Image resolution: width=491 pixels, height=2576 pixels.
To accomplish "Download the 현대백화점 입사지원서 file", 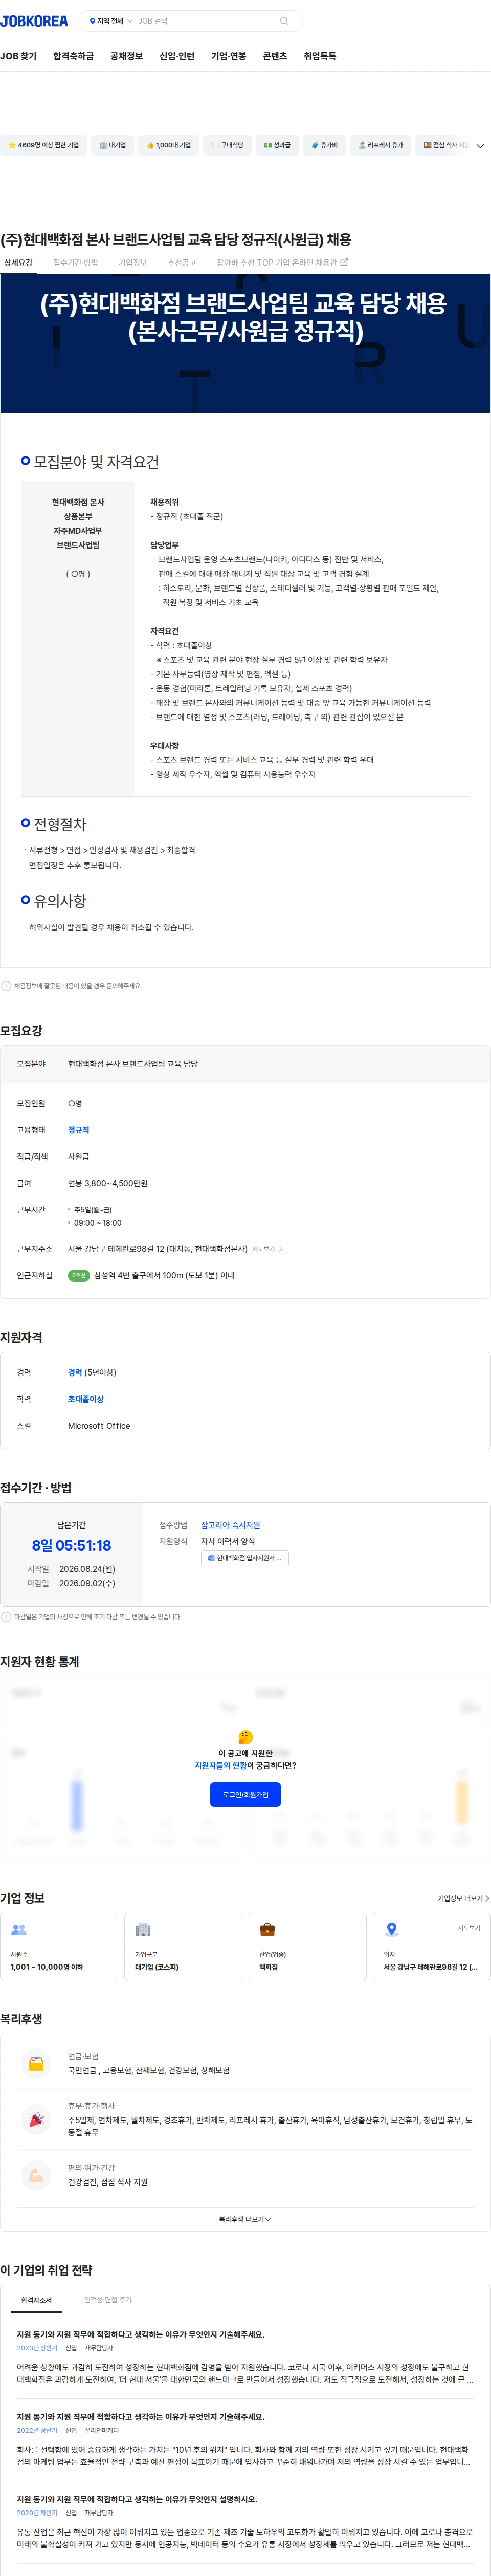I will coord(246,1558).
